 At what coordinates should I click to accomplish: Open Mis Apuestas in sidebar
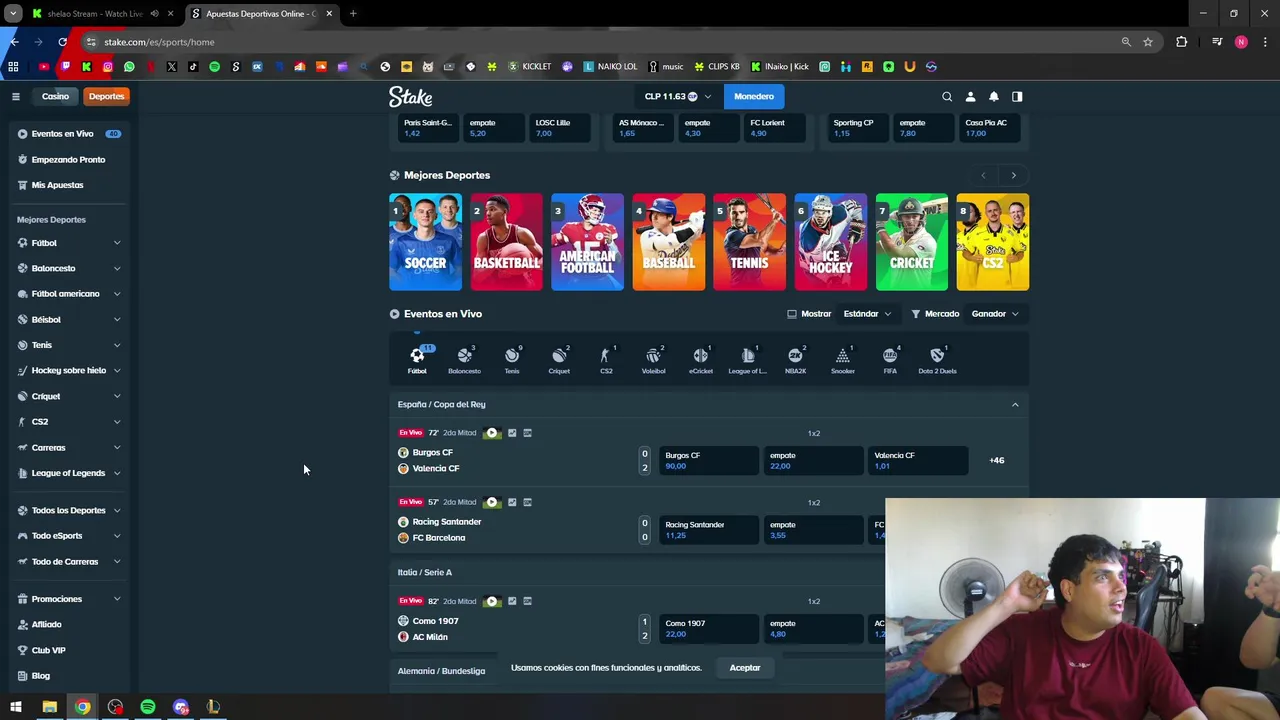68,185
